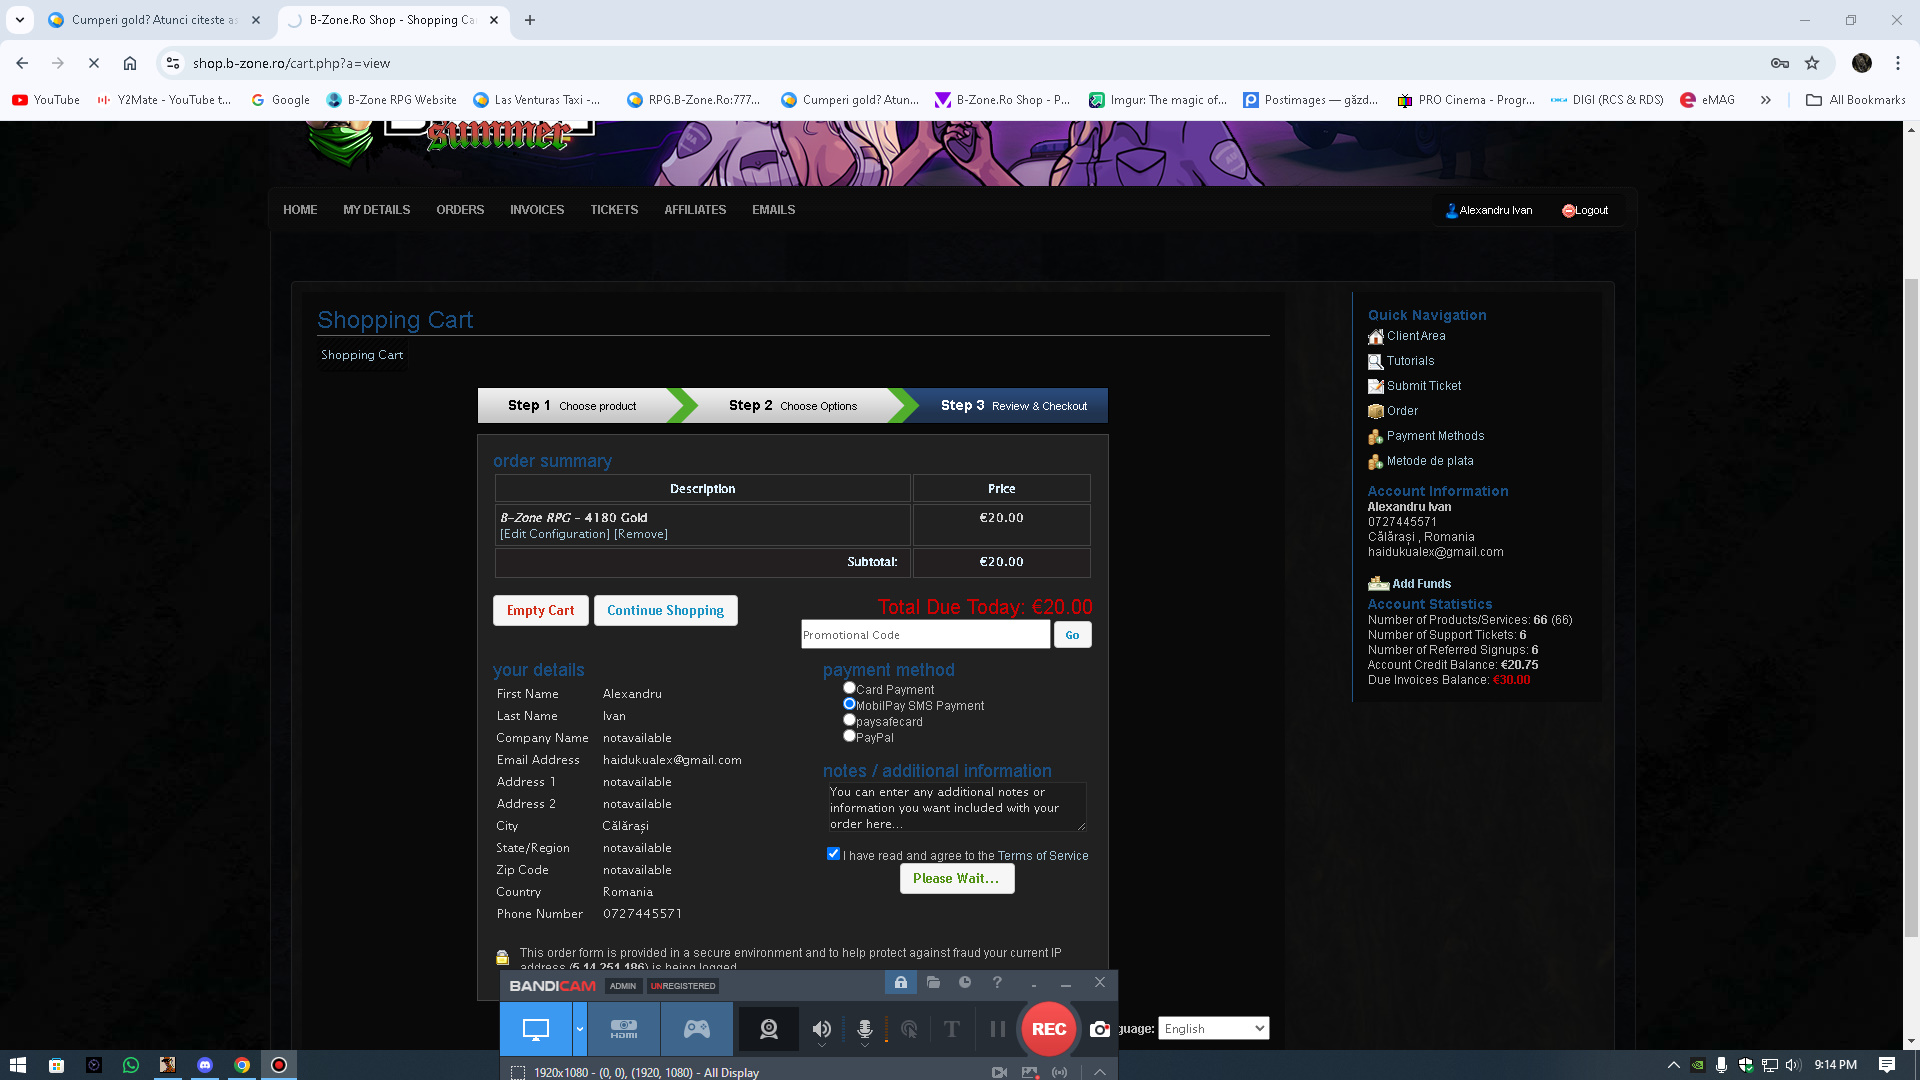Focus the Promotional Code input field
The height and width of the screenshot is (1080, 1920).
925,635
